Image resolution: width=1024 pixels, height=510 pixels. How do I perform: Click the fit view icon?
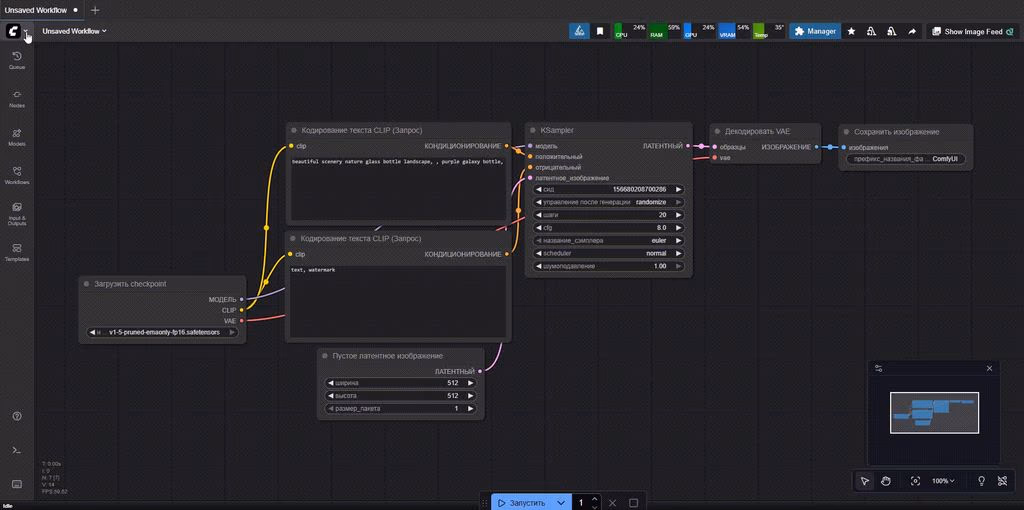(915, 481)
